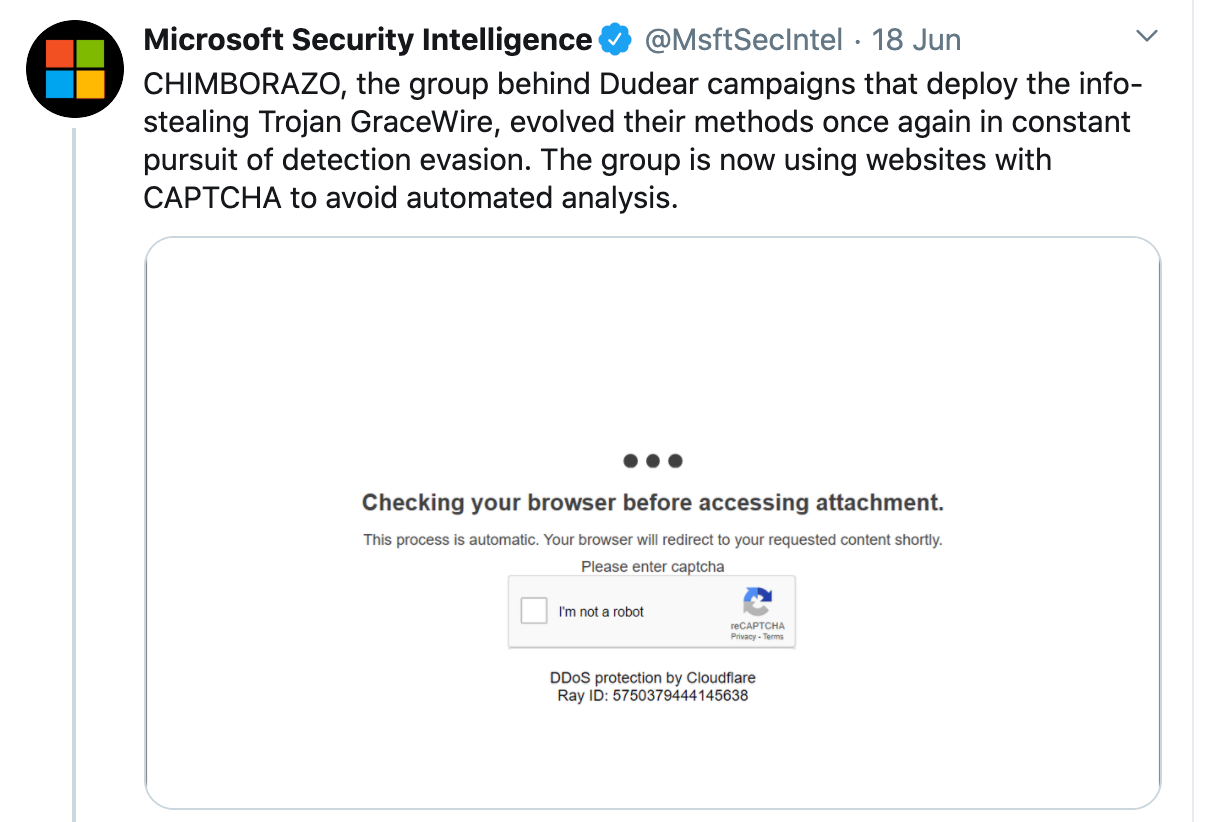Click the reCAPTCHA Terms link
Viewport: 1222px width, 822px height.
coord(774,637)
